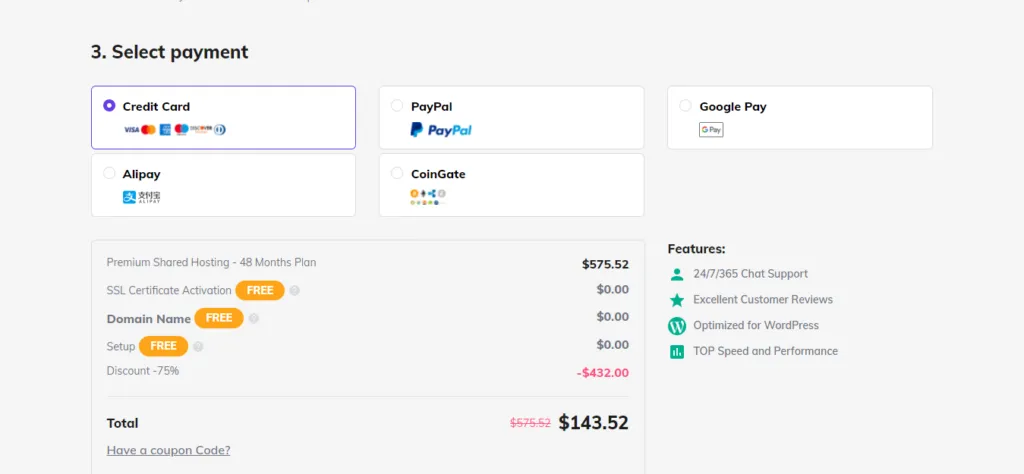This screenshot has width=1024, height=474.
Task: Click the help icon next to Domain Name
Action: point(254,319)
